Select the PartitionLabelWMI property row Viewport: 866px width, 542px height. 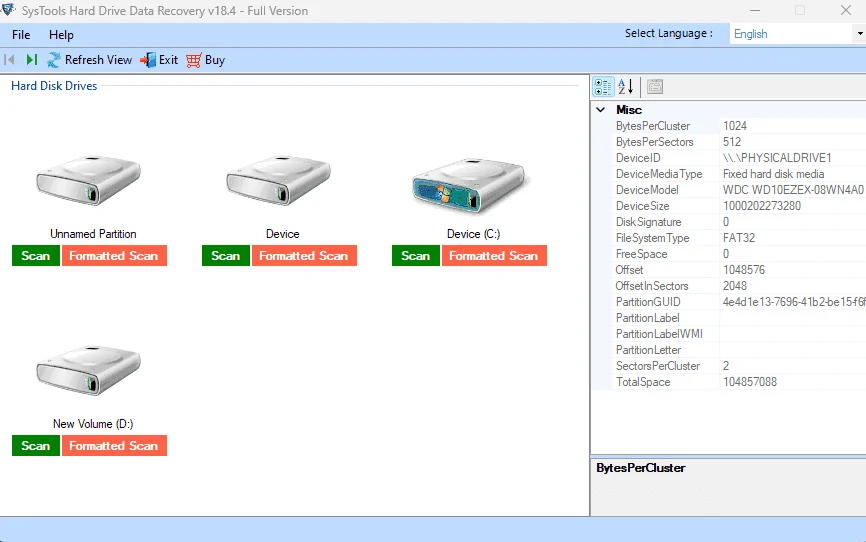coord(738,334)
